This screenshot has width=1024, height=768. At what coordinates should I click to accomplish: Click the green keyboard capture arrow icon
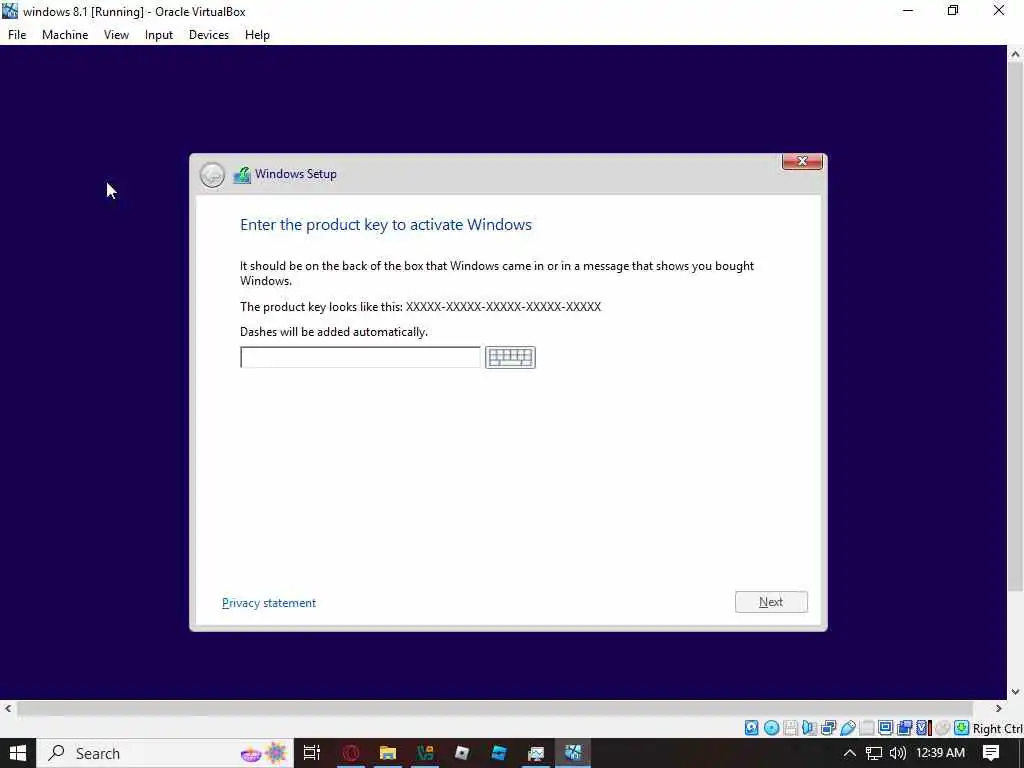click(961, 728)
